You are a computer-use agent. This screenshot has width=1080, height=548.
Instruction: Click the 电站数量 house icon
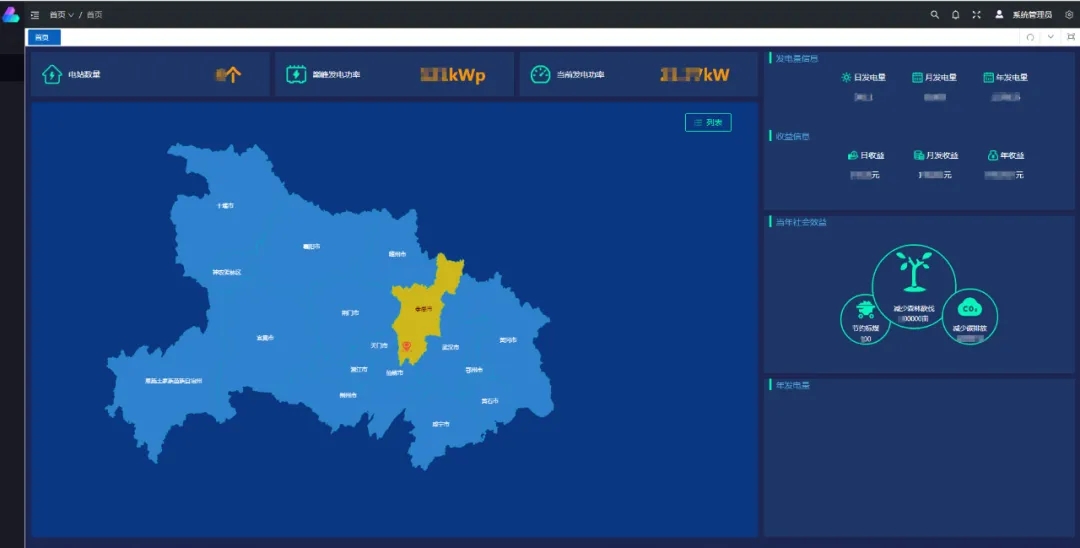(x=52, y=75)
